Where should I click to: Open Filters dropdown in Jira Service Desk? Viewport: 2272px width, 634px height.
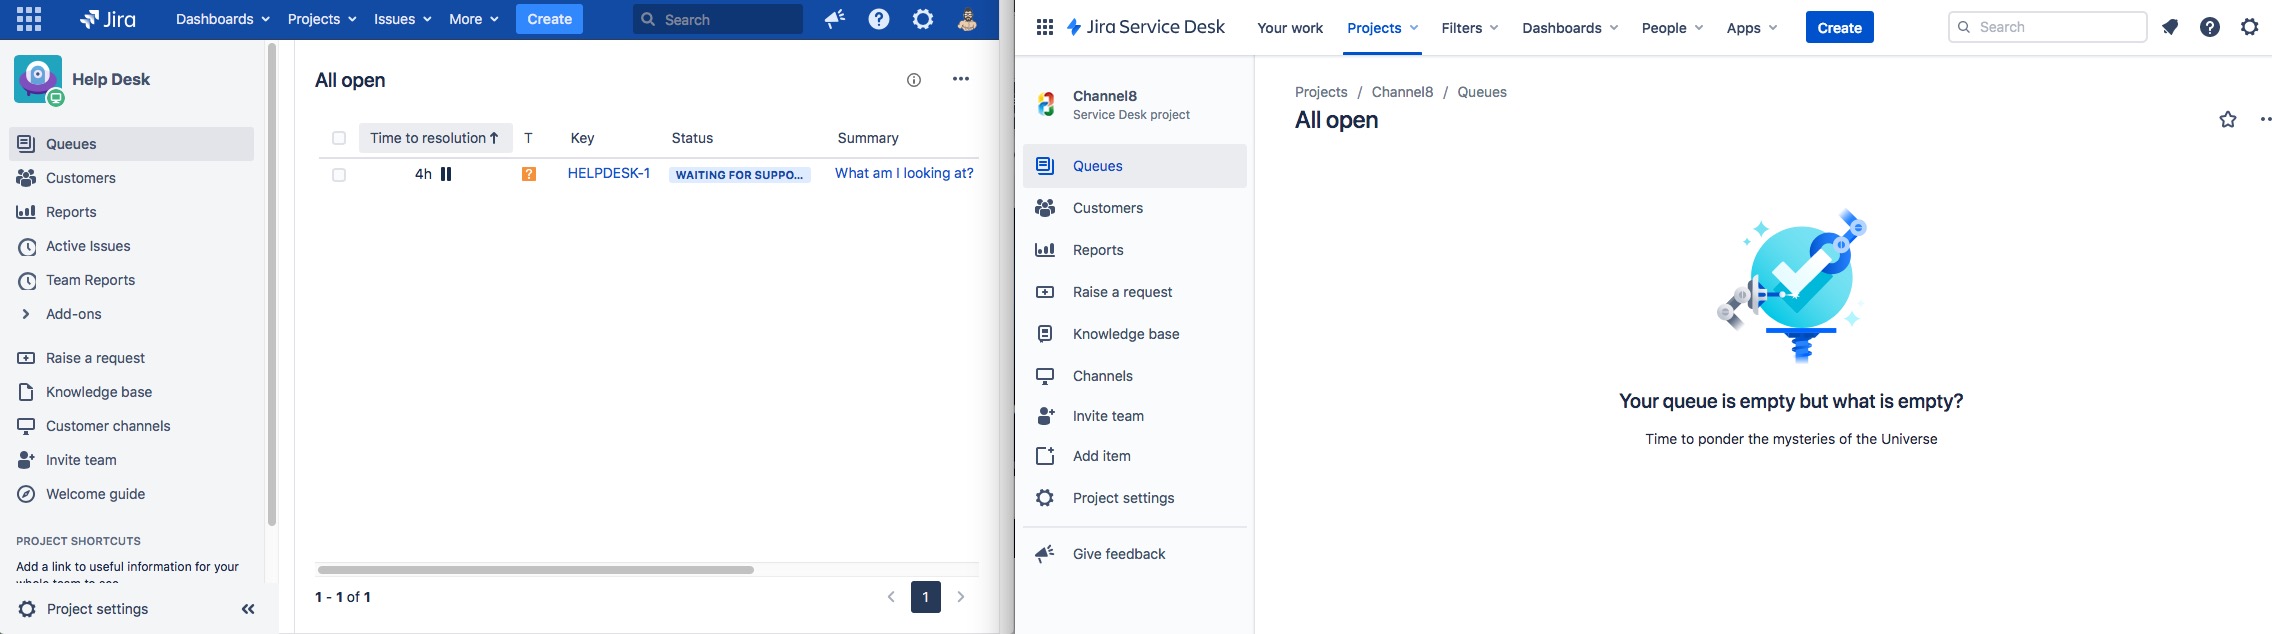1470,28
